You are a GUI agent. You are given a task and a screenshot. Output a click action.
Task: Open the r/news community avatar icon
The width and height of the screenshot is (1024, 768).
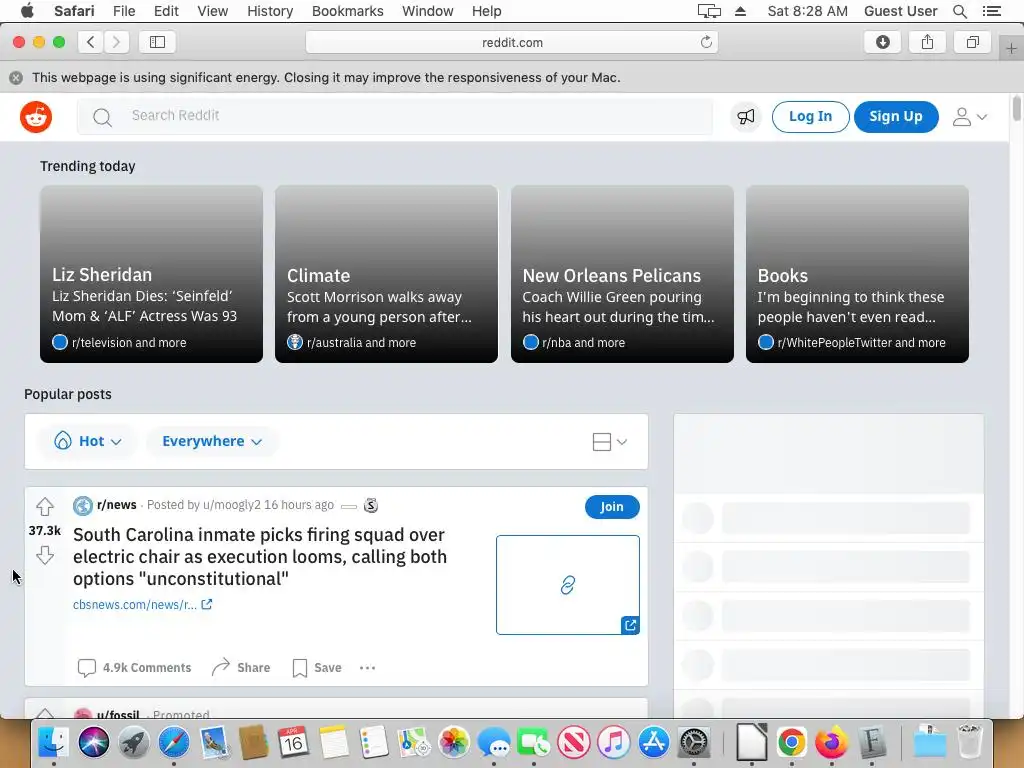(x=82, y=505)
